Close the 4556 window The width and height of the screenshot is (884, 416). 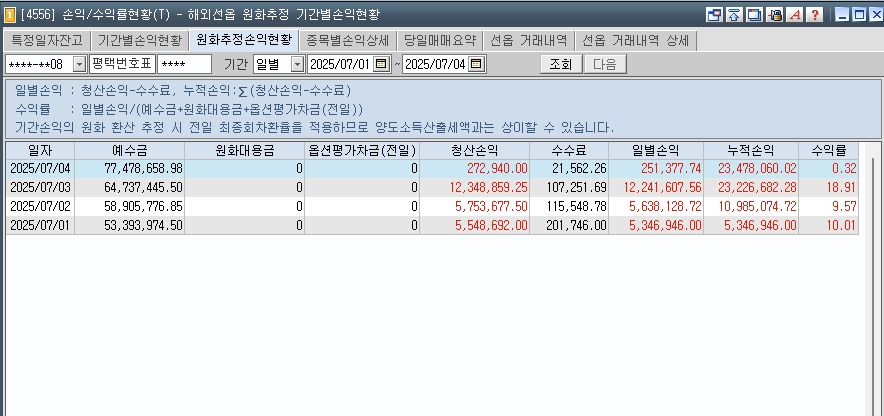(876, 15)
